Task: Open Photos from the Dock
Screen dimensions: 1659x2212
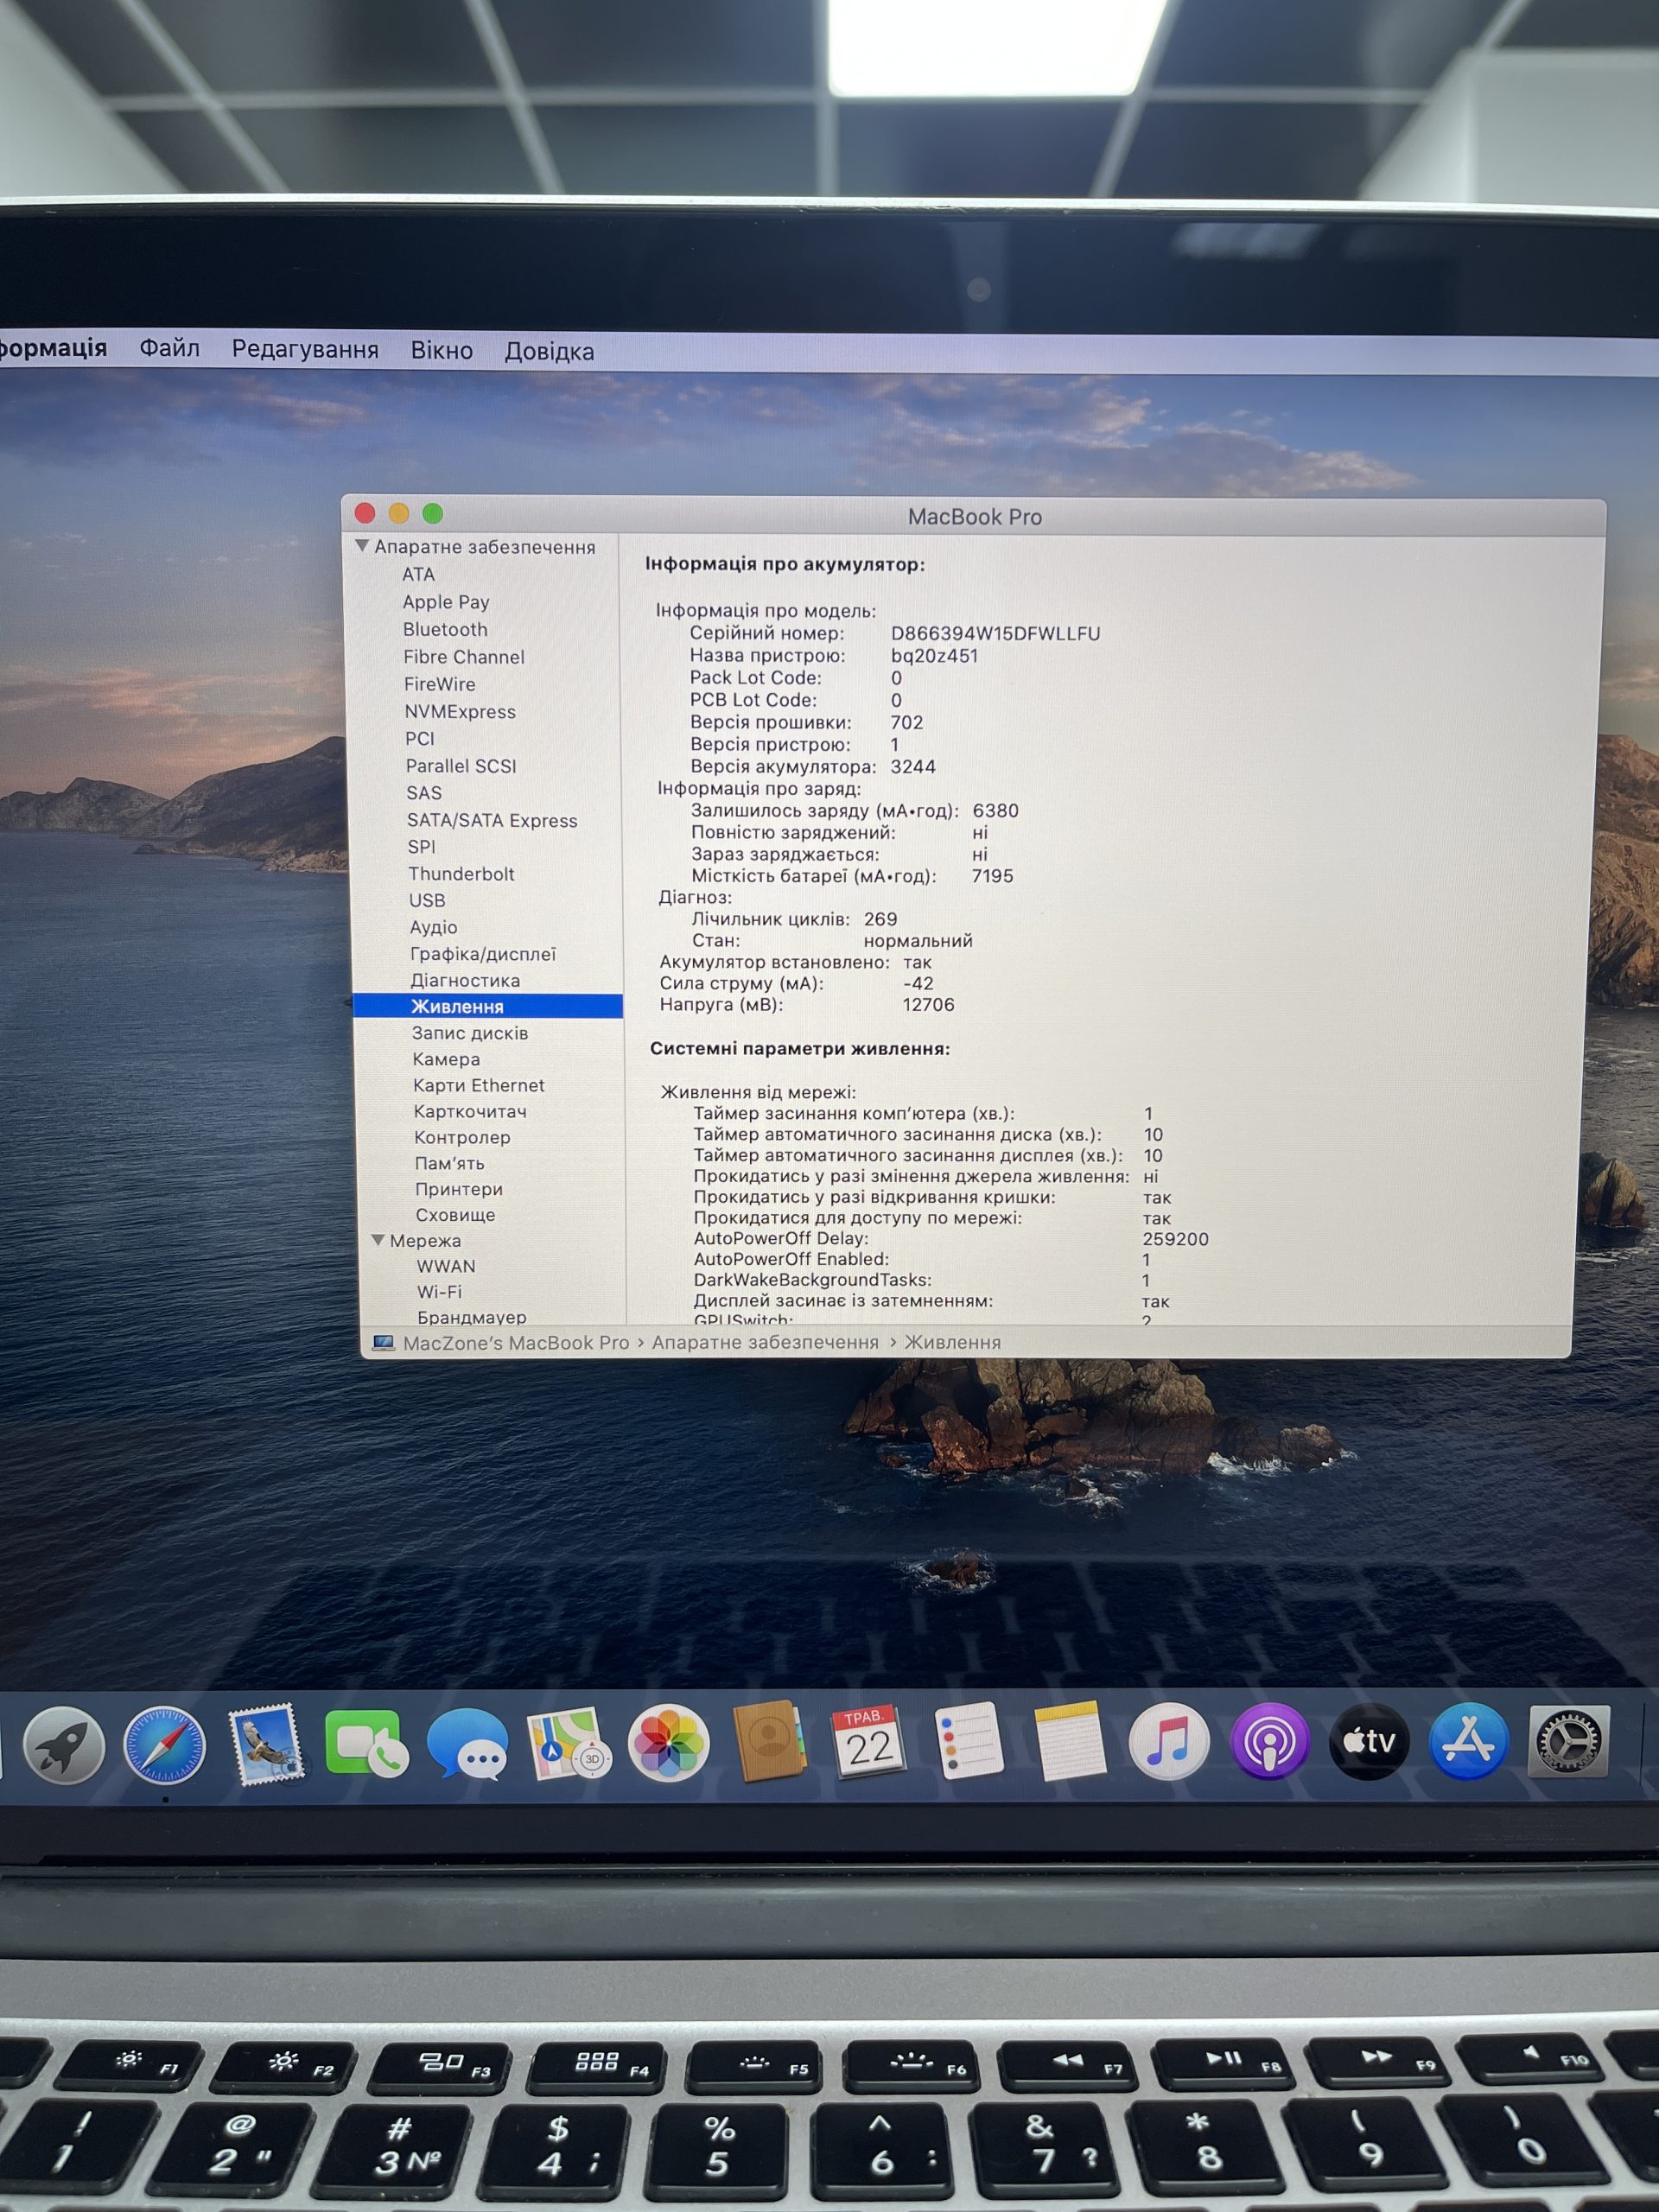Action: (668, 1743)
